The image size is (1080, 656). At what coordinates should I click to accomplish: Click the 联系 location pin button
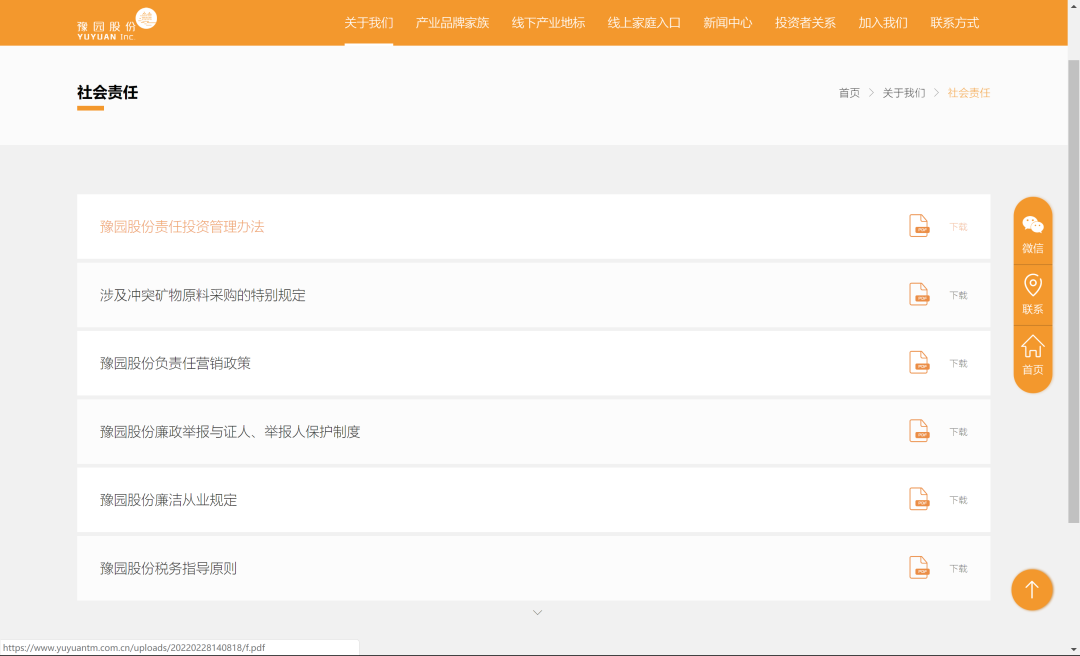1032,295
